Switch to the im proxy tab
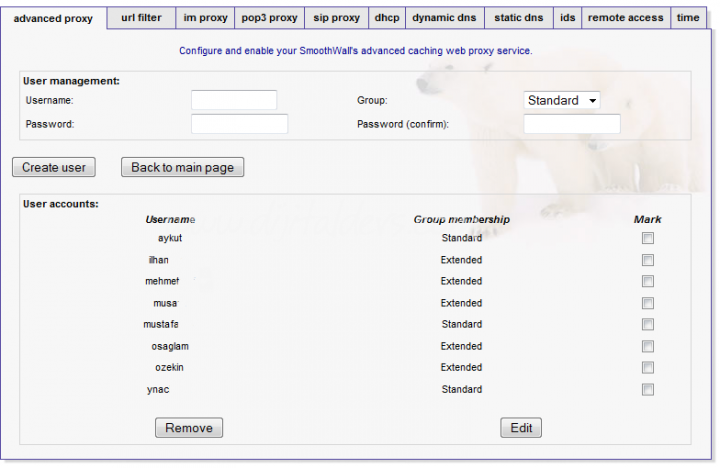Image resolution: width=720 pixels, height=468 pixels. click(x=205, y=18)
